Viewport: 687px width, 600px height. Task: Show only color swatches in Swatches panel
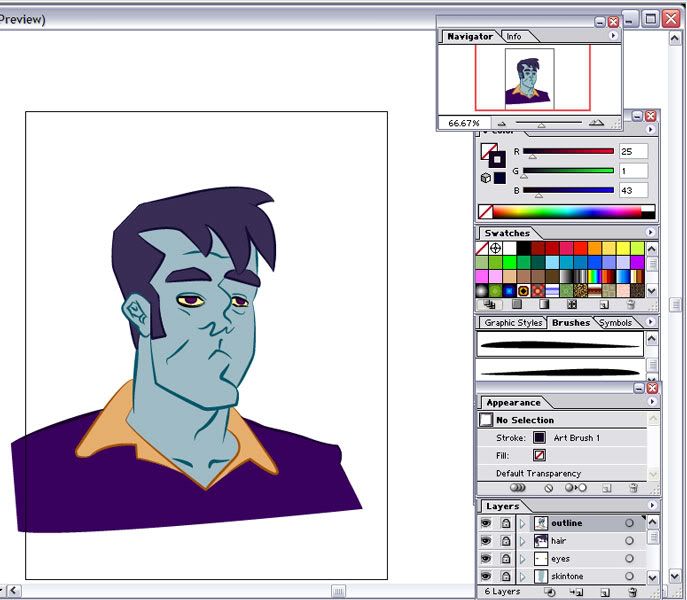[x=517, y=304]
